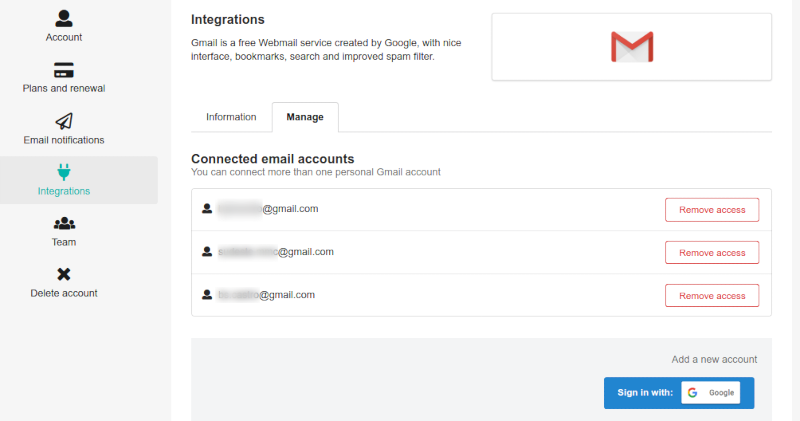Select the Integrations sidebar label
The height and width of the screenshot is (421, 800).
[x=64, y=191]
